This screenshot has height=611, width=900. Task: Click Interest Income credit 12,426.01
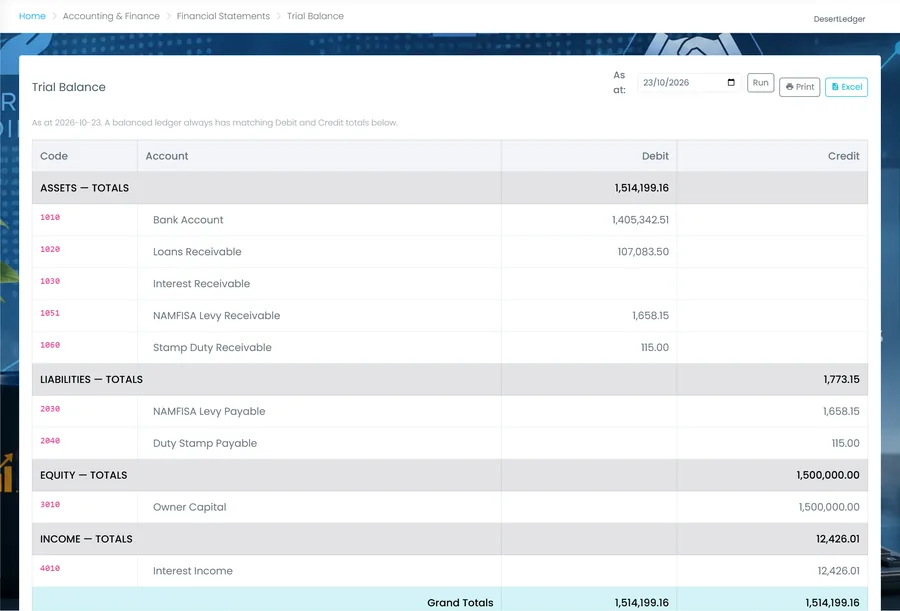(x=839, y=571)
